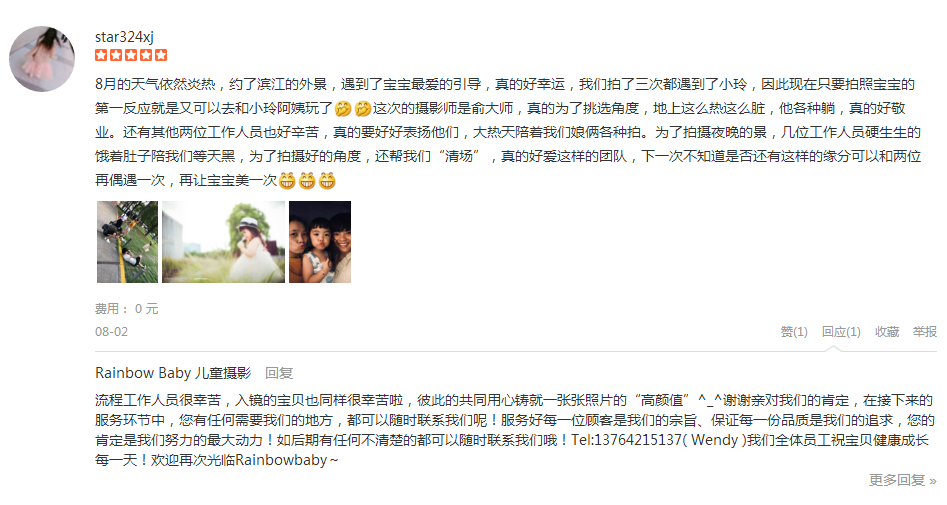This screenshot has height=505, width=947.
Task: Click the first orange rating star
Action: (101, 56)
